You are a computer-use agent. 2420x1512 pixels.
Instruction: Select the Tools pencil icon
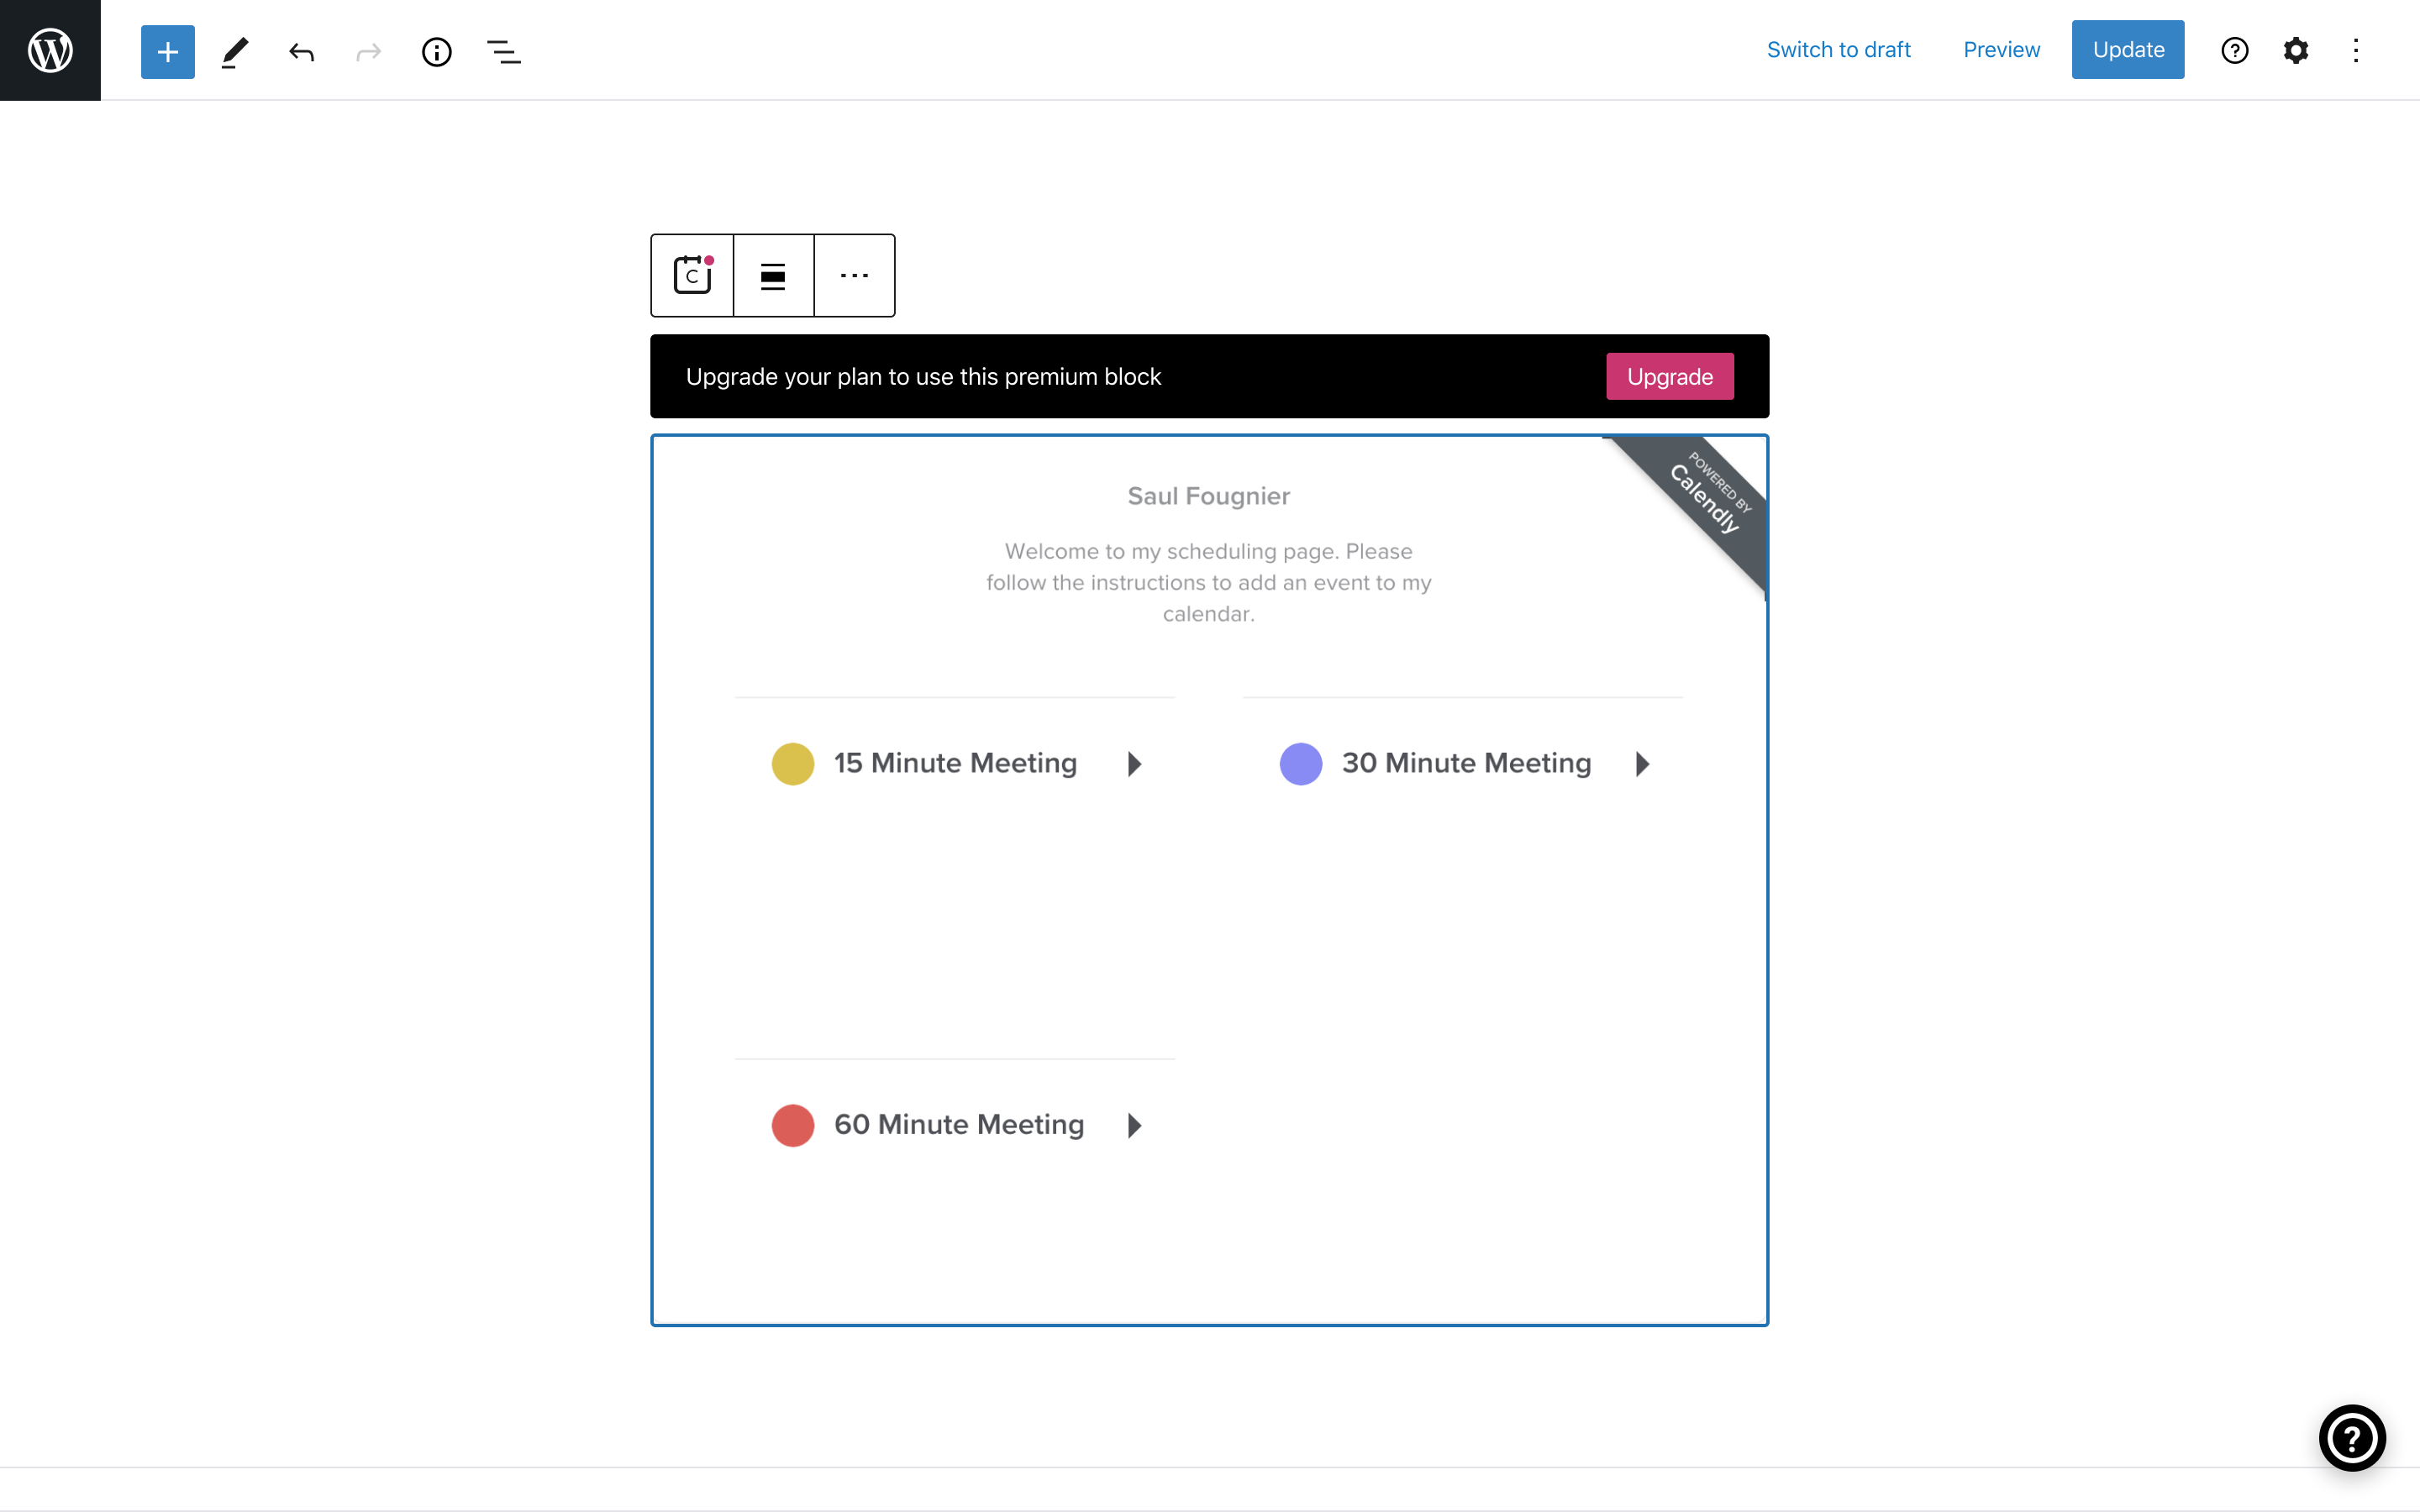point(235,51)
